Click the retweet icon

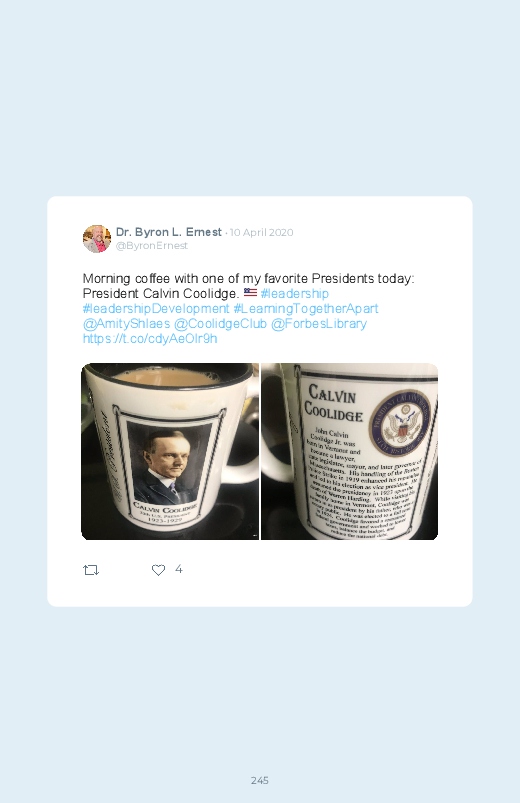coord(91,570)
